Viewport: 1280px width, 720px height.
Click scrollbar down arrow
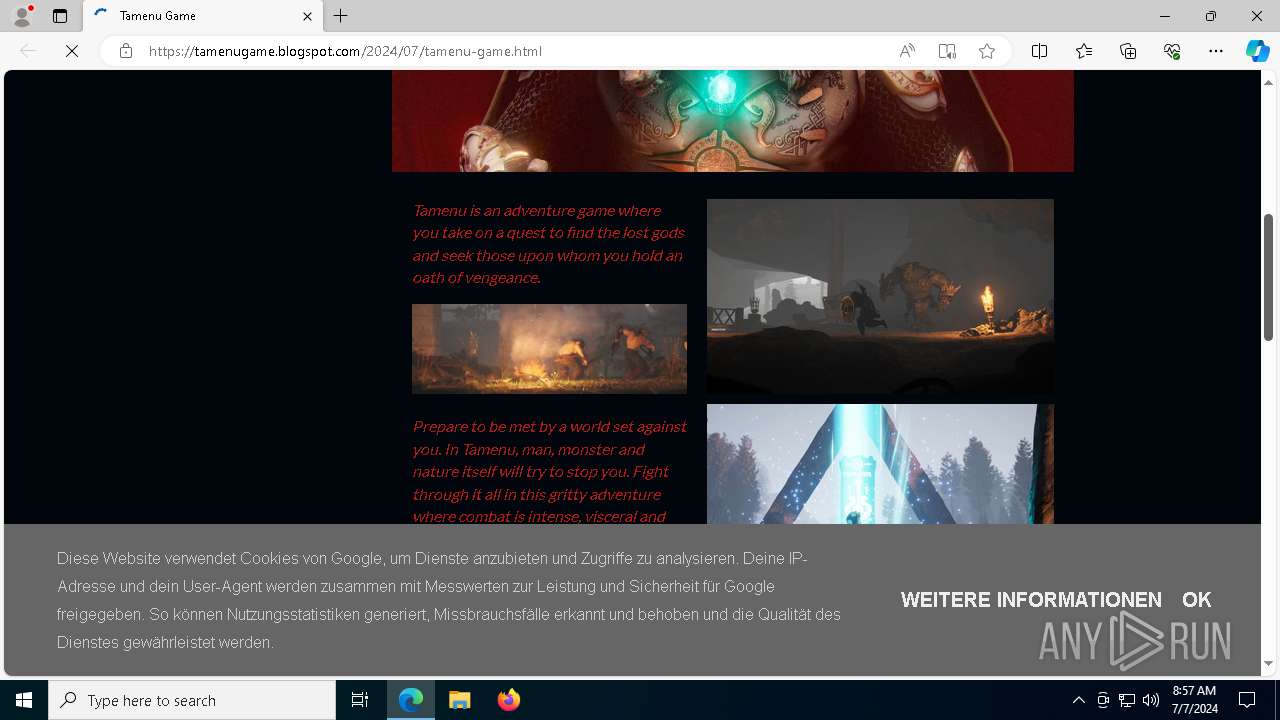point(1269,663)
